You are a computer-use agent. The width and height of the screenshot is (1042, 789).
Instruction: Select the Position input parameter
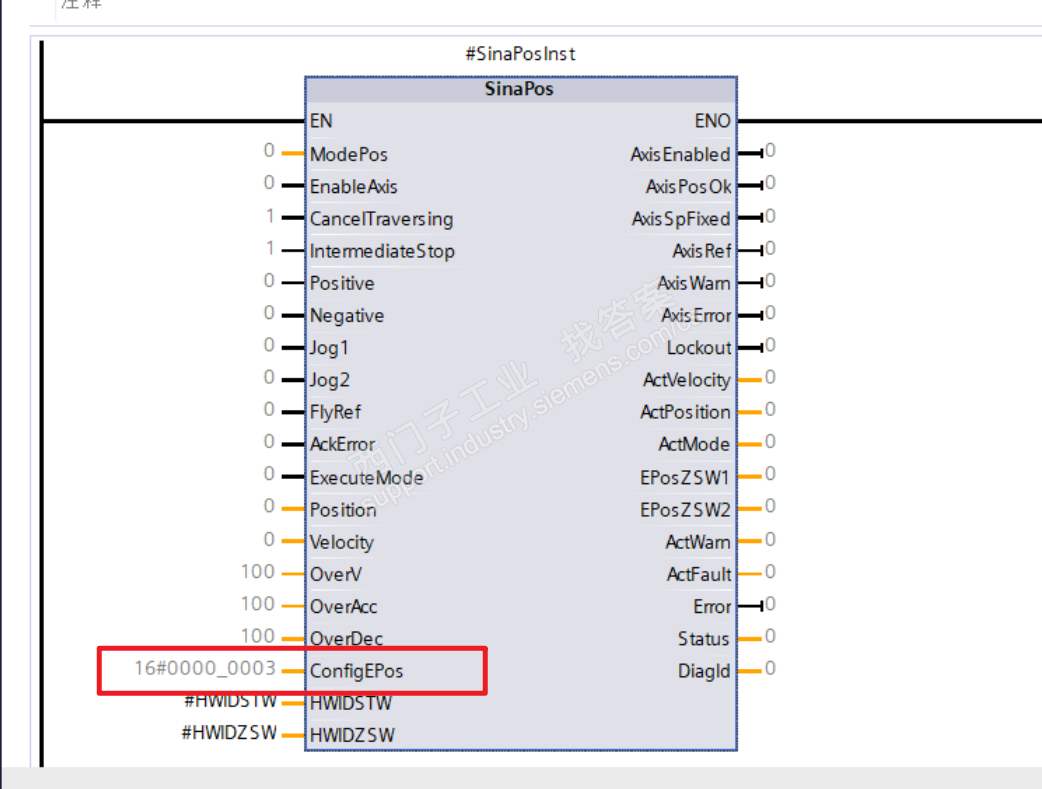click(343, 510)
